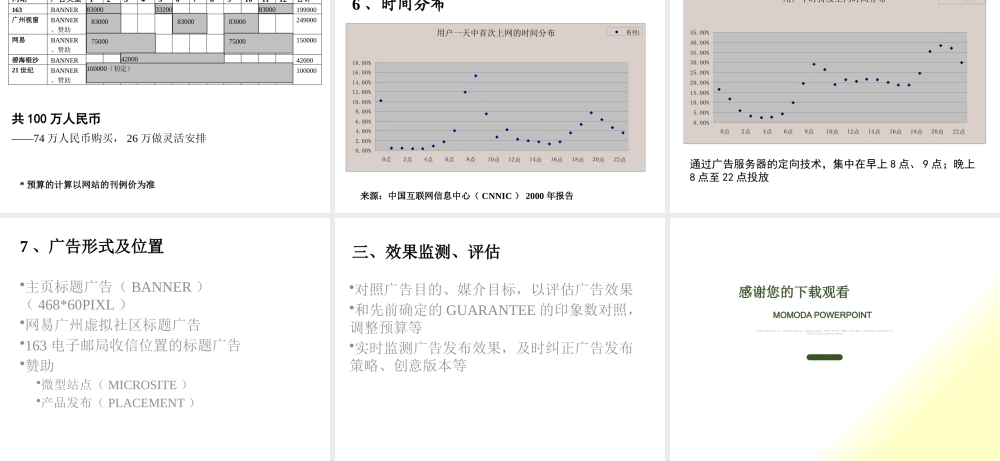1000x461 pixels.
Task: Click the sub-bullet 产品发布（ PLACEMENT ）
Action: coord(118,403)
